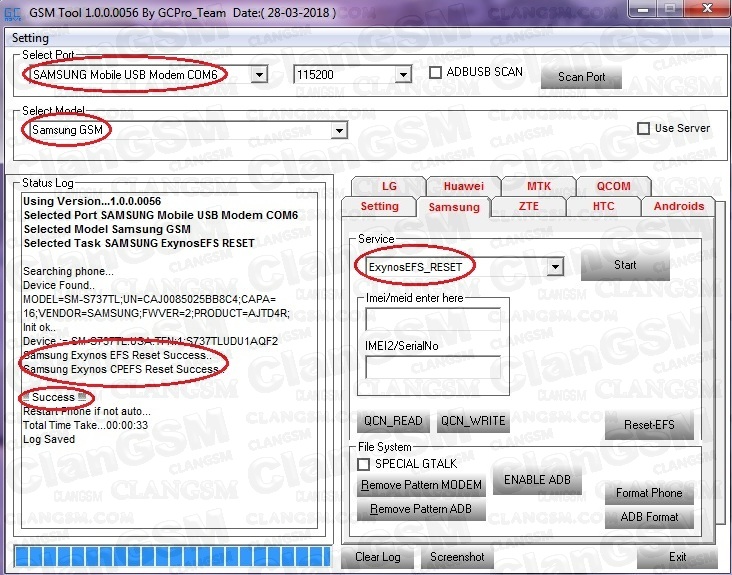The width and height of the screenshot is (732, 575).
Task: Select the Samsung tab
Action: coord(454,207)
